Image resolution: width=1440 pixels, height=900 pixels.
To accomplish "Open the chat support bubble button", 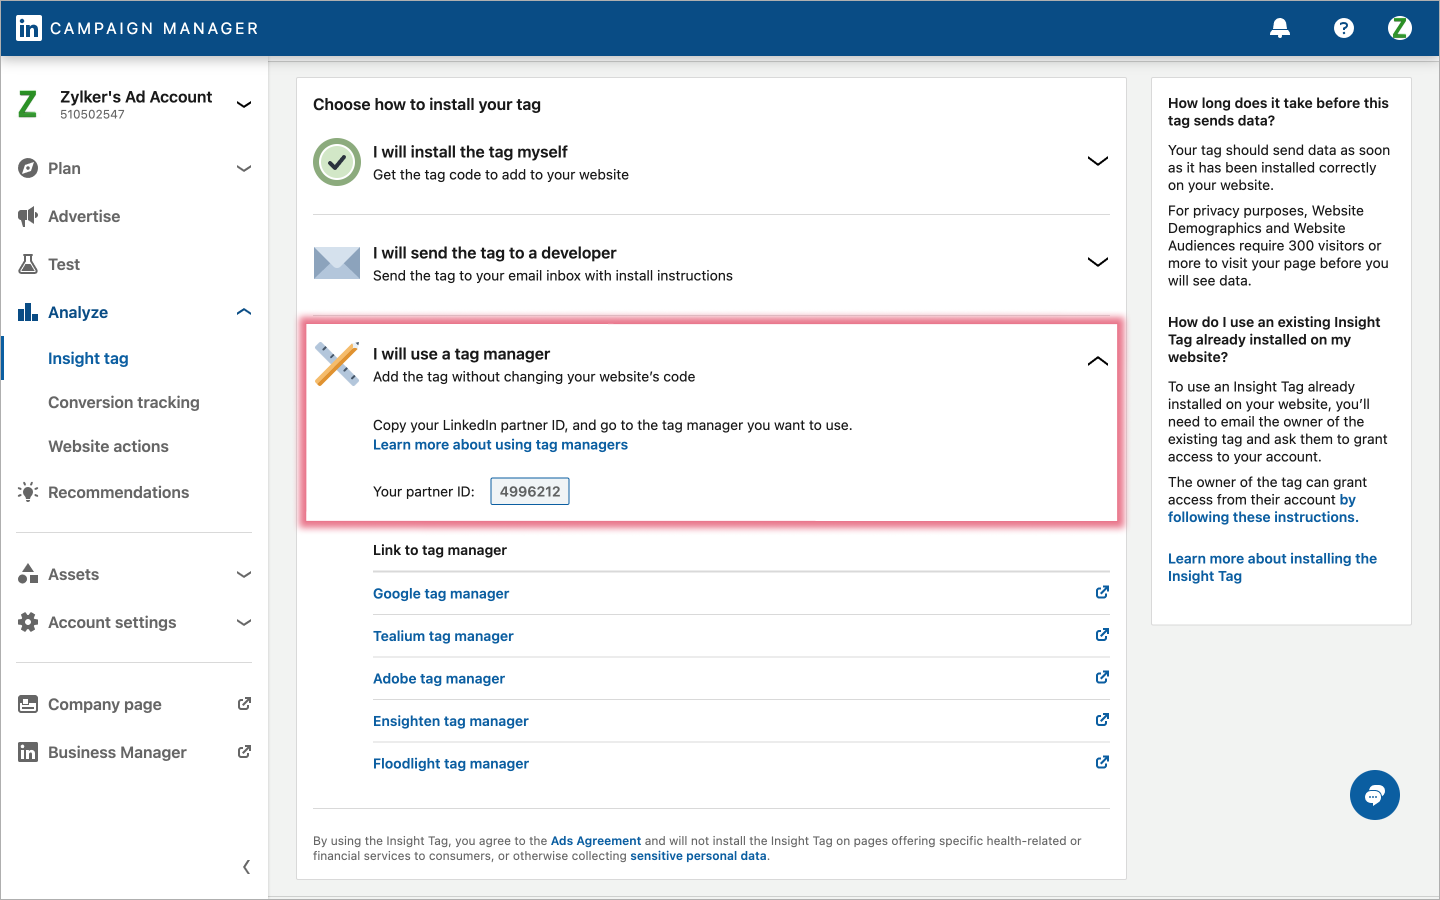I will (1374, 795).
